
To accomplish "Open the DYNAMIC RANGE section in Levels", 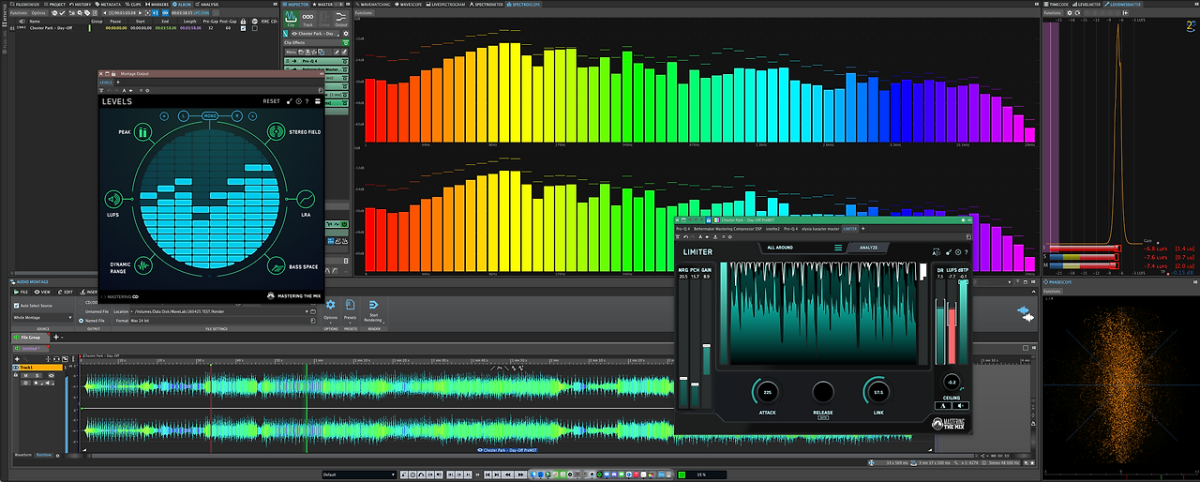I will point(143,266).
